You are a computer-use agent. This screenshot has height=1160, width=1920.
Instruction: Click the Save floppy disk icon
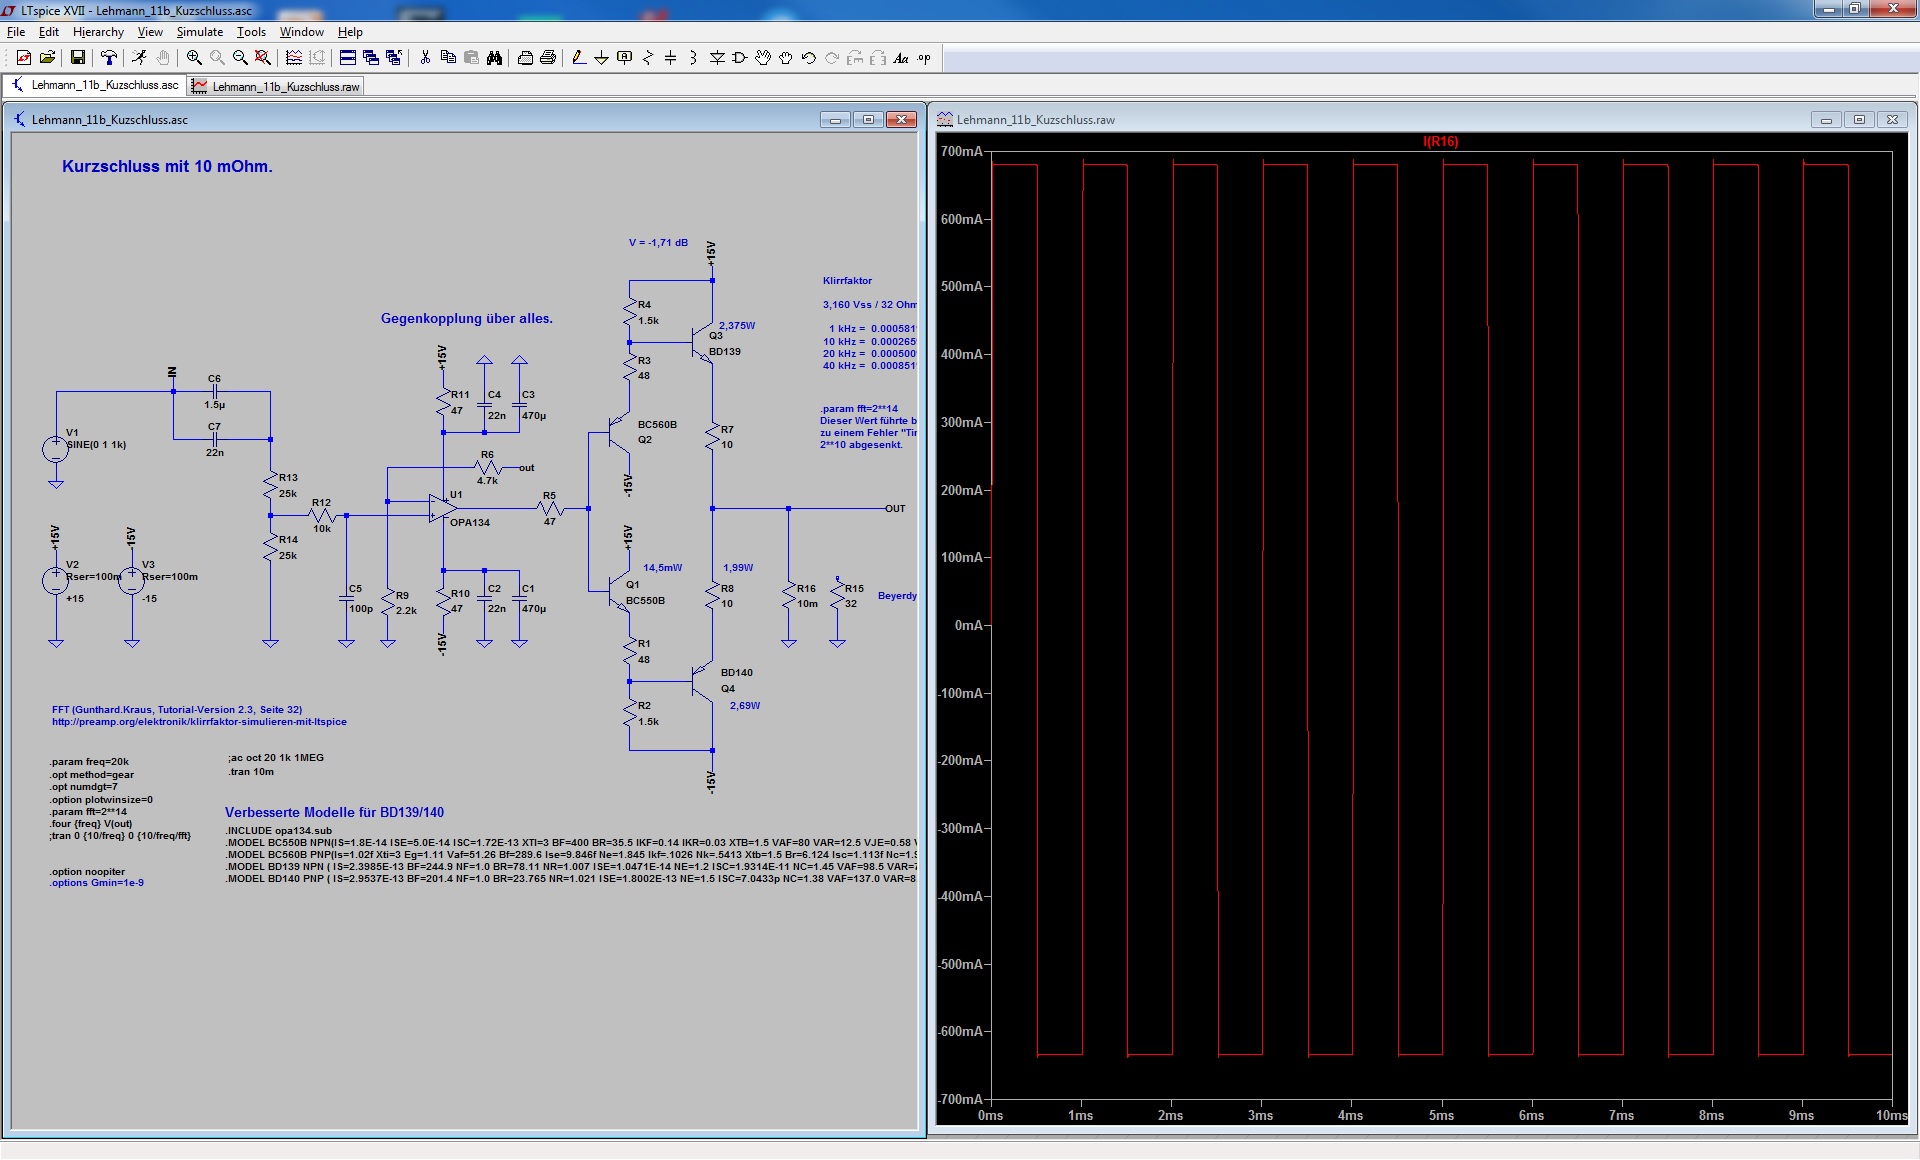click(77, 58)
